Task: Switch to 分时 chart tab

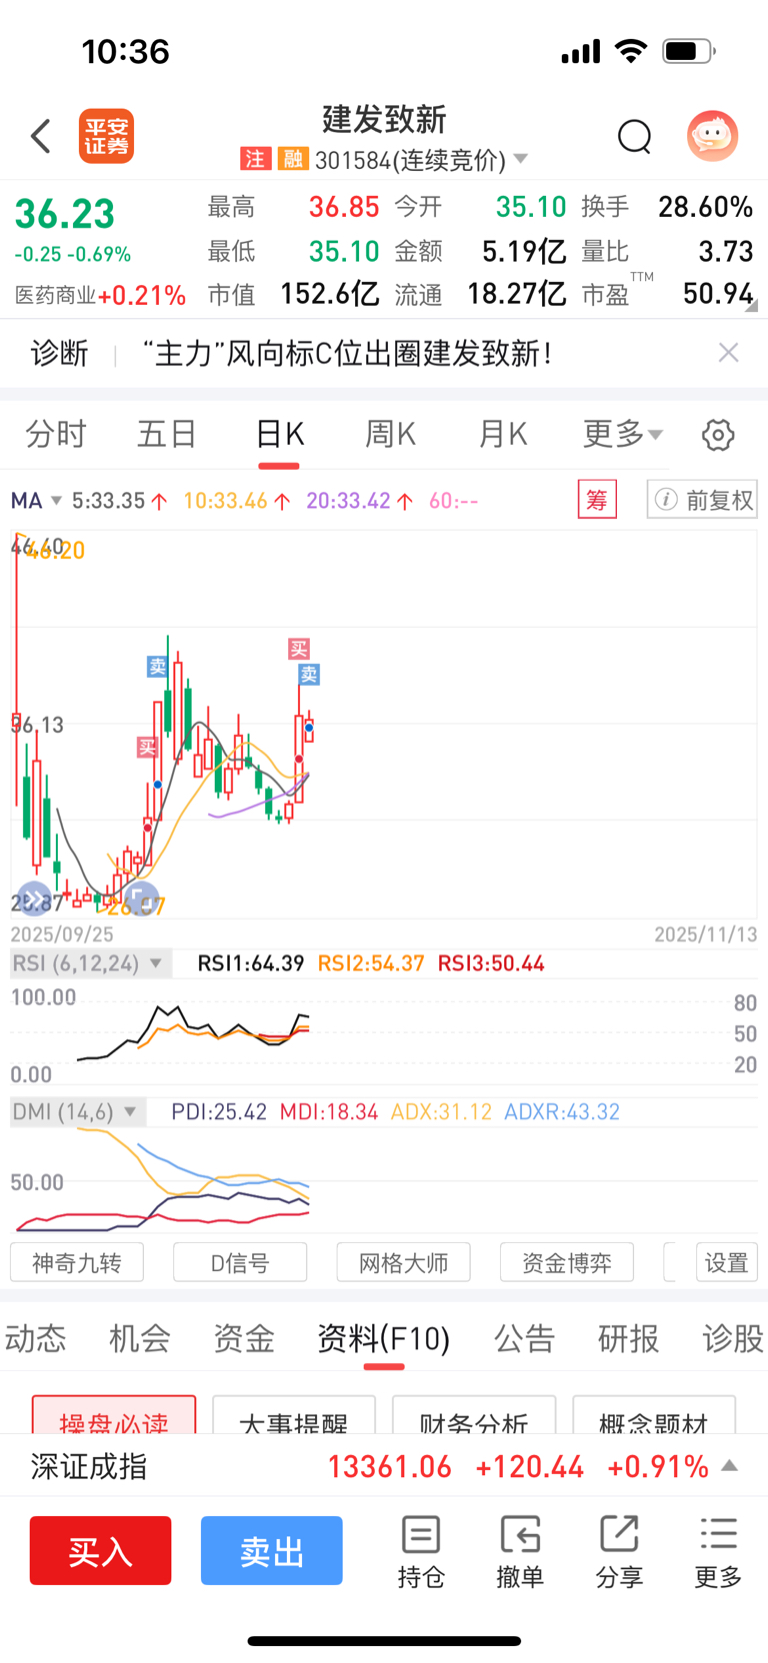Action: click(56, 434)
